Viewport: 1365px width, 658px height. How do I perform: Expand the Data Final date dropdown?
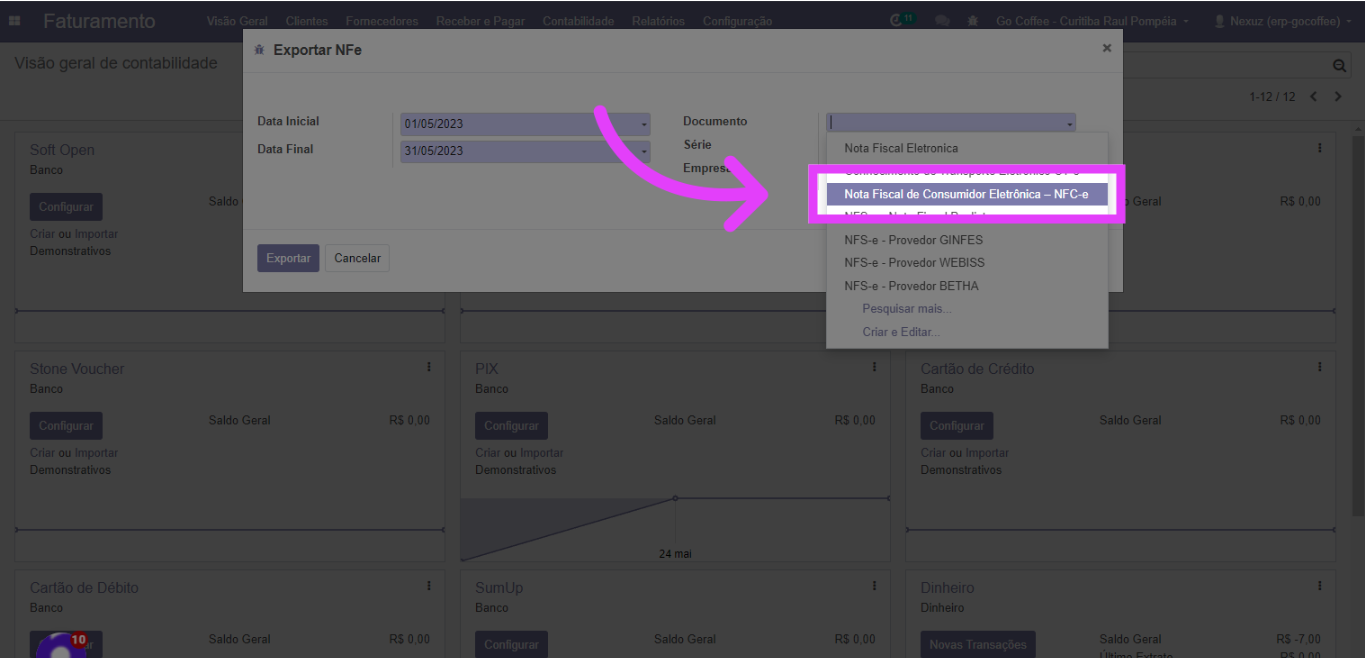click(x=644, y=152)
